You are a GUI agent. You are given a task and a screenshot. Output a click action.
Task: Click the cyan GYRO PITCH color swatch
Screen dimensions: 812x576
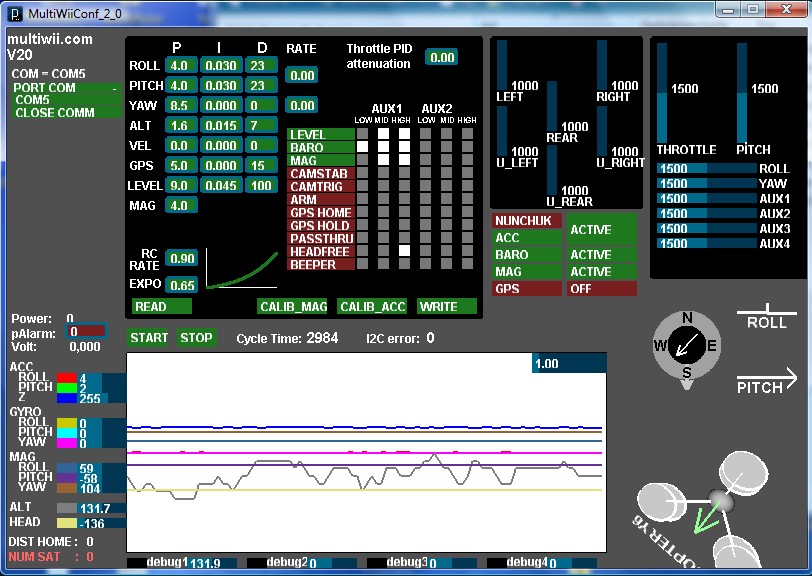pyautogui.click(x=67, y=433)
